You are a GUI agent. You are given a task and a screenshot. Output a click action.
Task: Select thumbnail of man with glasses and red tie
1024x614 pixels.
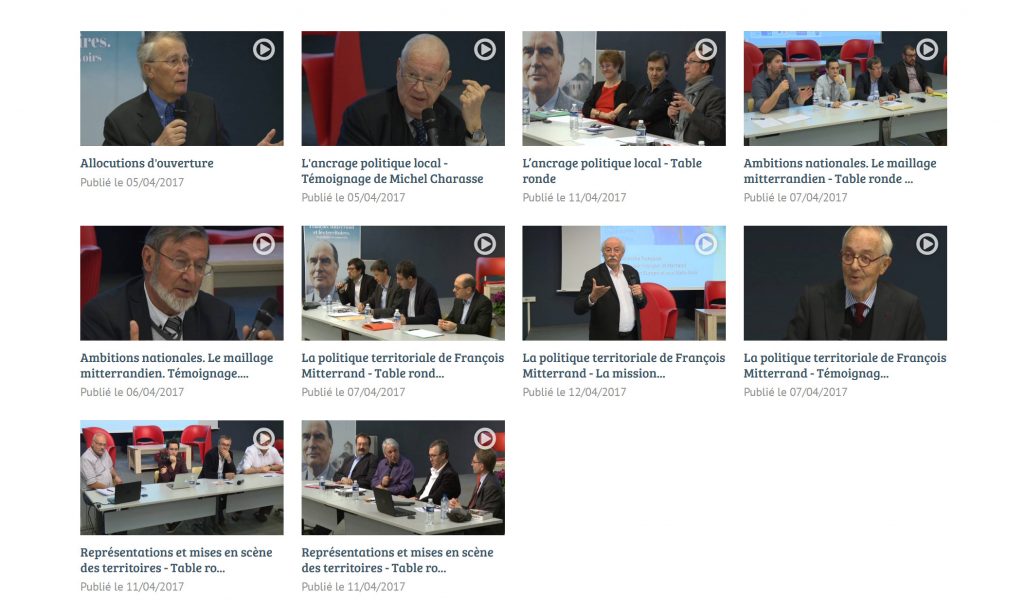point(845,283)
